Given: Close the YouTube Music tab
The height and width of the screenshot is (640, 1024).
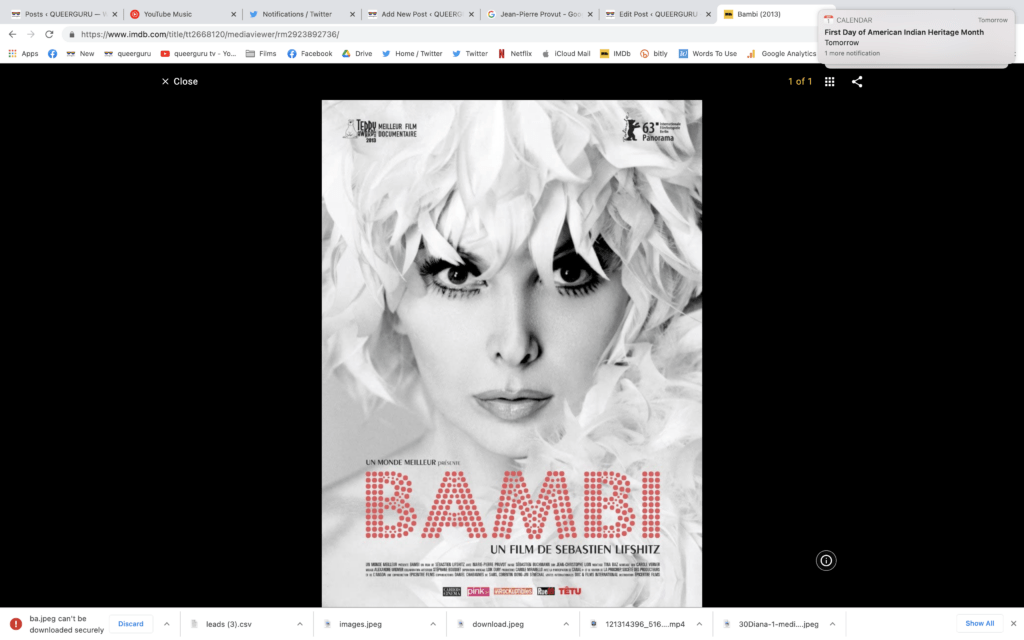Looking at the screenshot, I should tap(234, 14).
